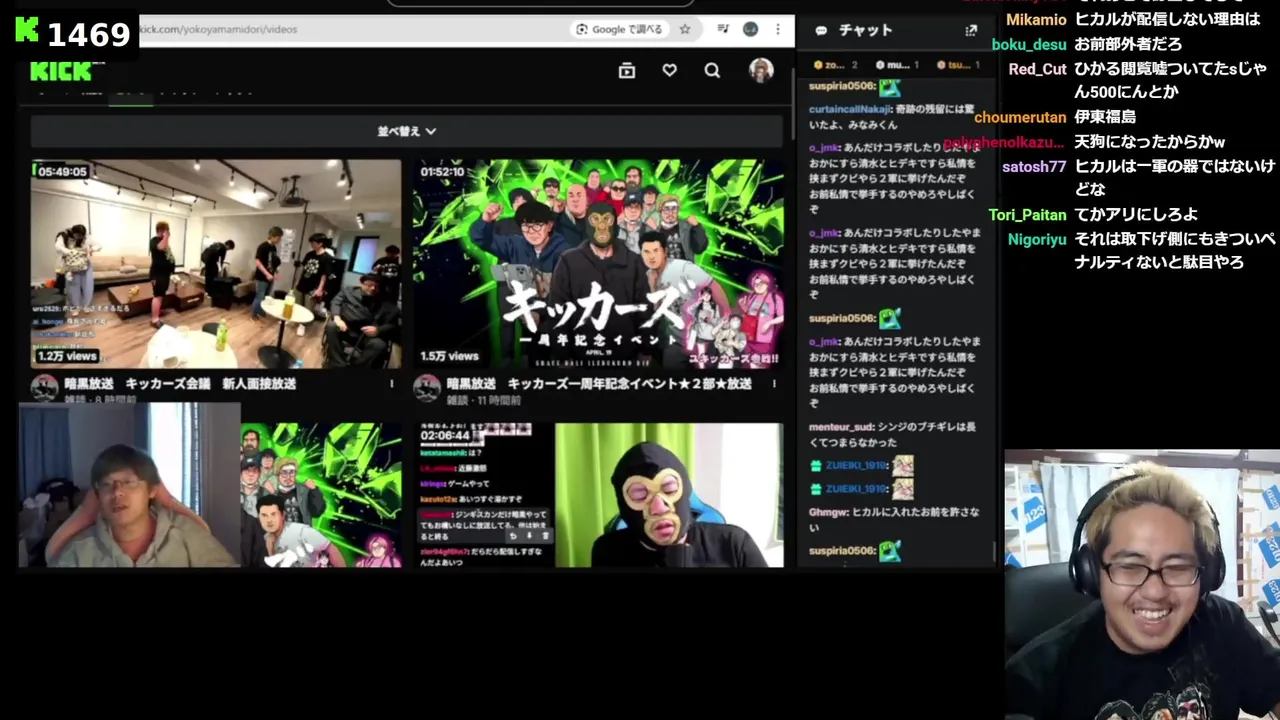Click Google で調べる lens button
The width and height of the screenshot is (1280, 720).
[619, 29]
